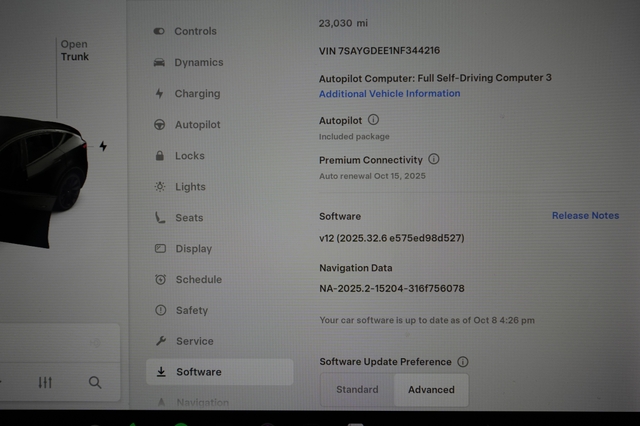640x426 pixels.
Task: Open the Safety settings
Action: (182, 310)
